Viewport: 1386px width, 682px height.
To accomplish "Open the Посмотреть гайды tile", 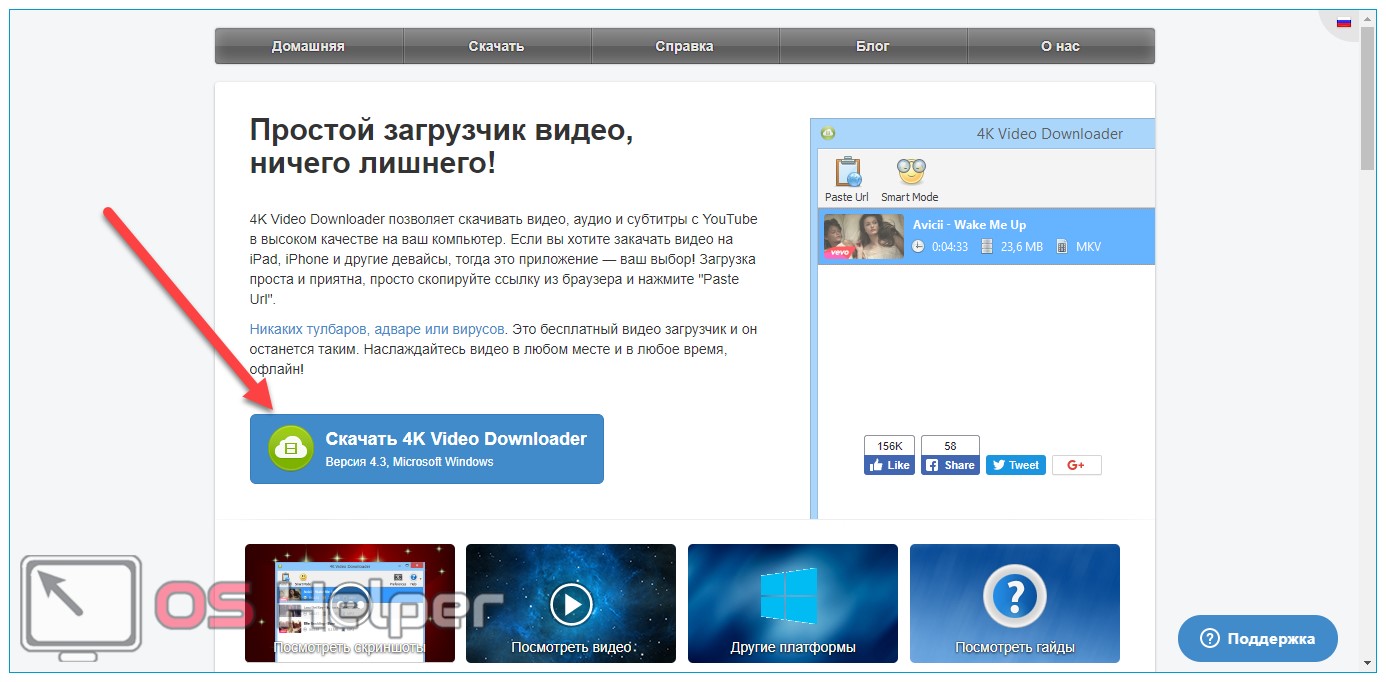I will tap(1015, 603).
